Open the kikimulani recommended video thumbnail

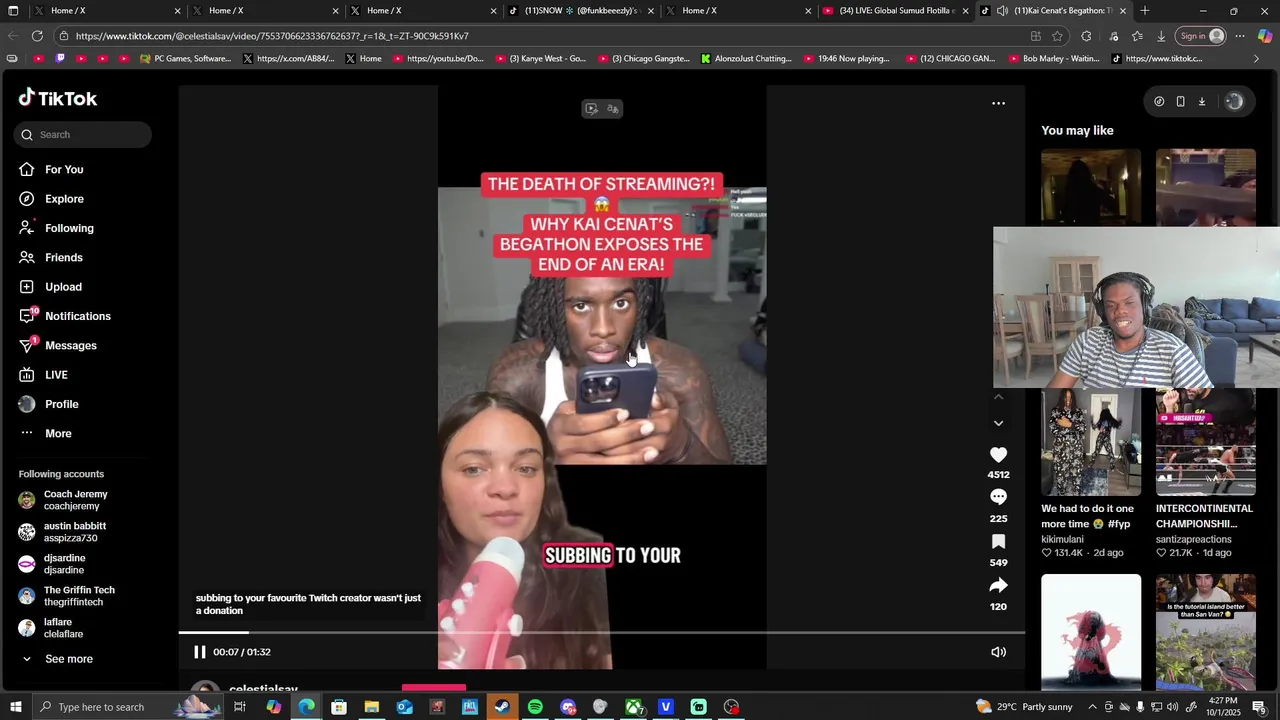[x=1091, y=442]
